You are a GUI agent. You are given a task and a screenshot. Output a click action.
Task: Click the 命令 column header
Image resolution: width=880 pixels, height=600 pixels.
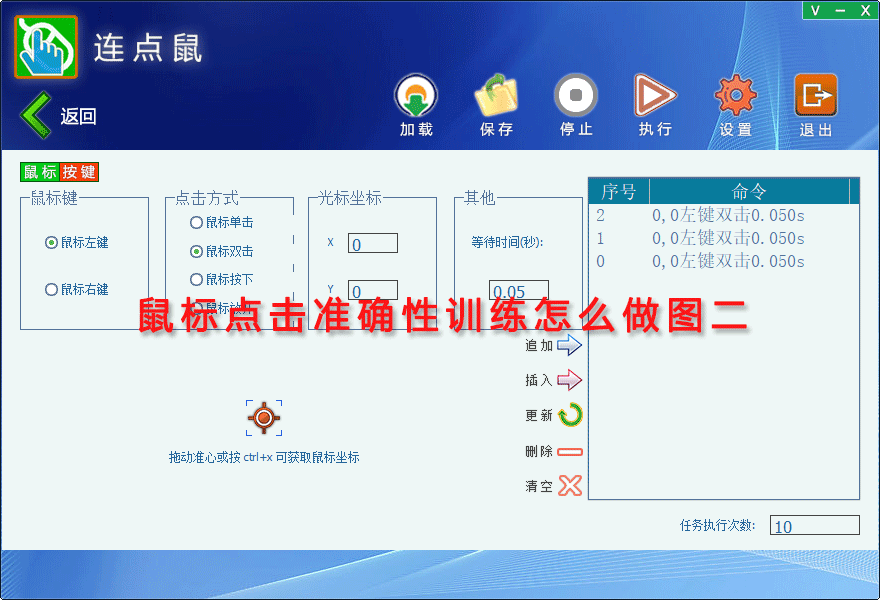pos(749,191)
